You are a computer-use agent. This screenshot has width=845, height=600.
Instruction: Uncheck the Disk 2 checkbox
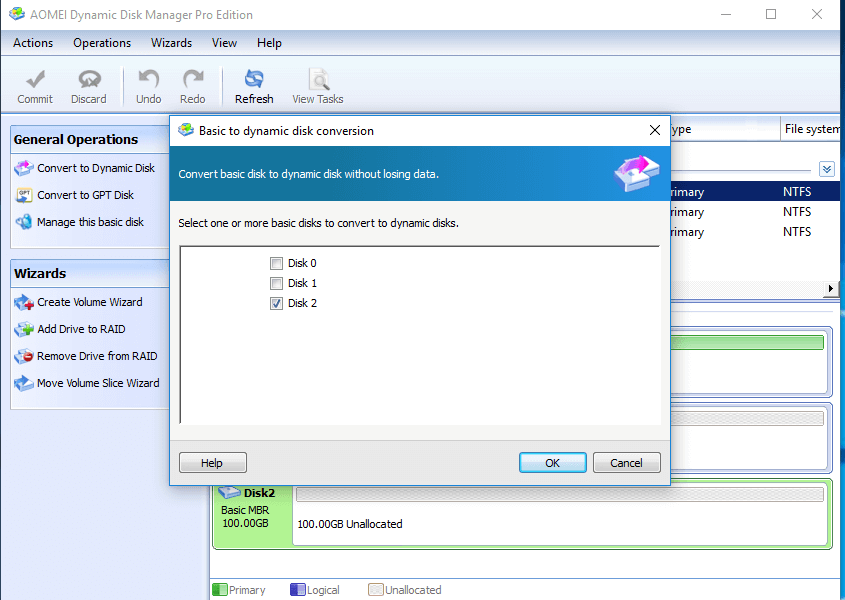tap(276, 303)
